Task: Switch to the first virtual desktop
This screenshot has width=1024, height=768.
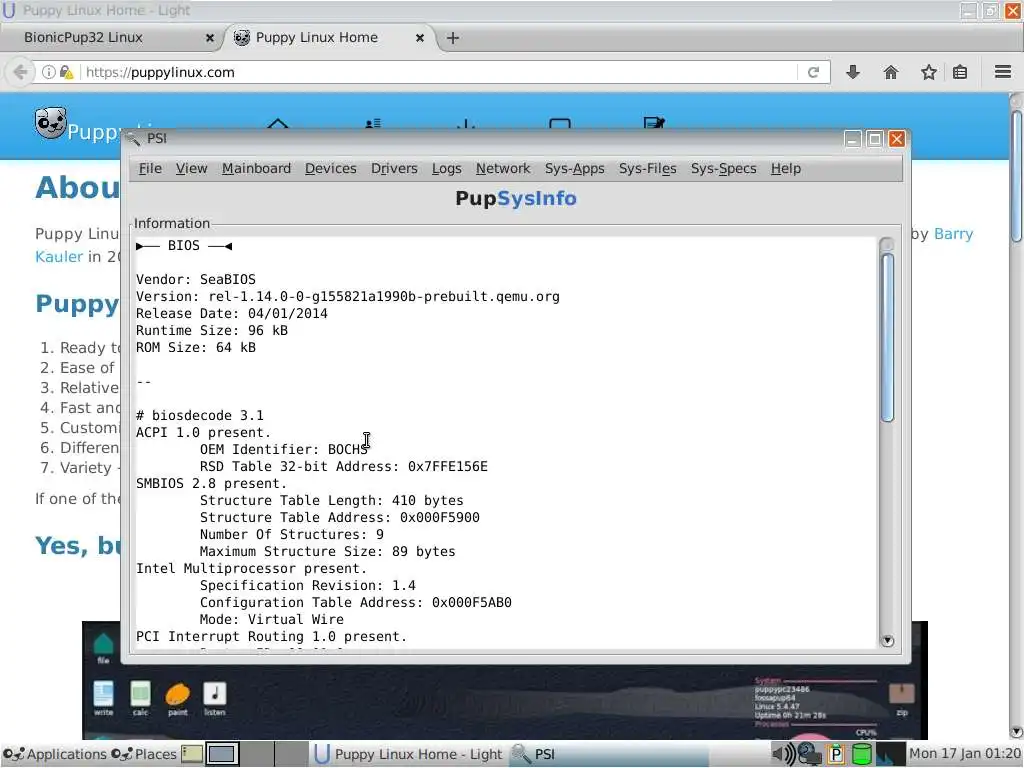Action: [222, 754]
